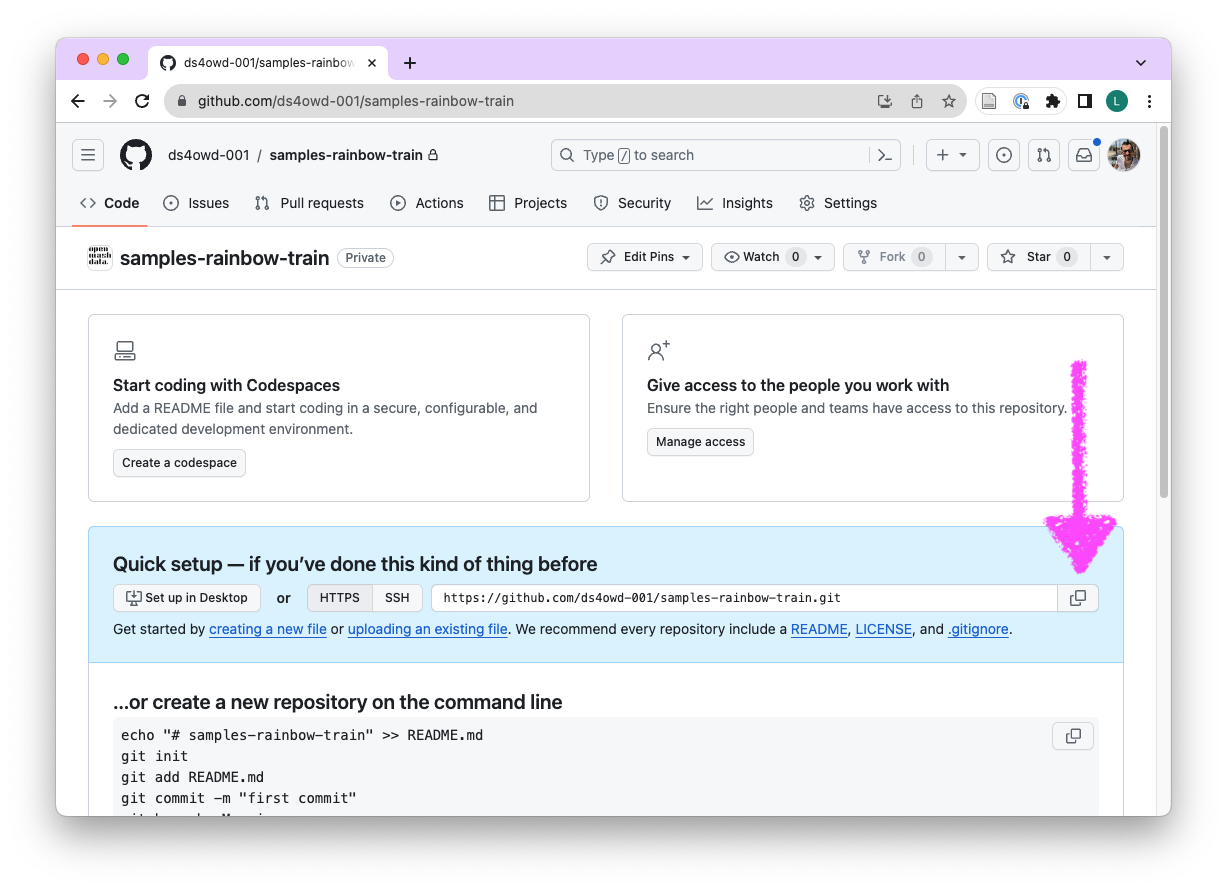Focus the Type / to search field

710,155
